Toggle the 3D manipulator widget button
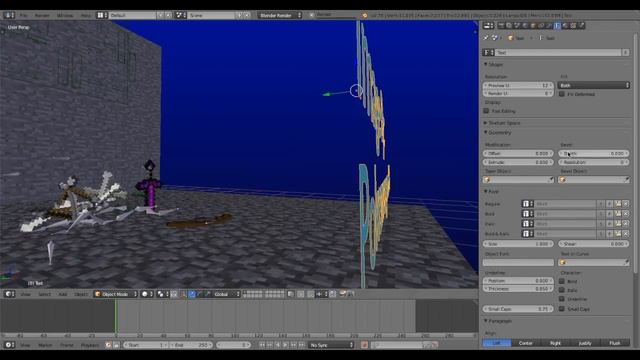The image size is (640, 360). click(x=184, y=294)
